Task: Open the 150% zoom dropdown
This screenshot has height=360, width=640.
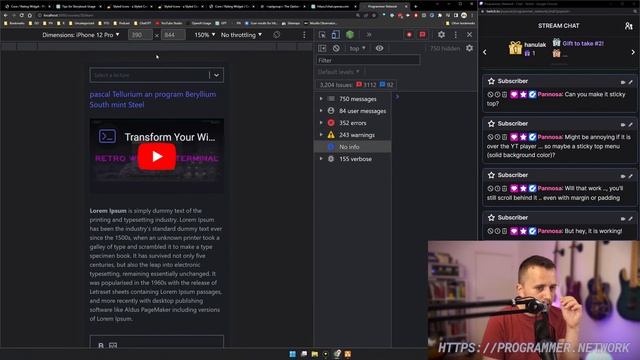Action: pos(204,35)
